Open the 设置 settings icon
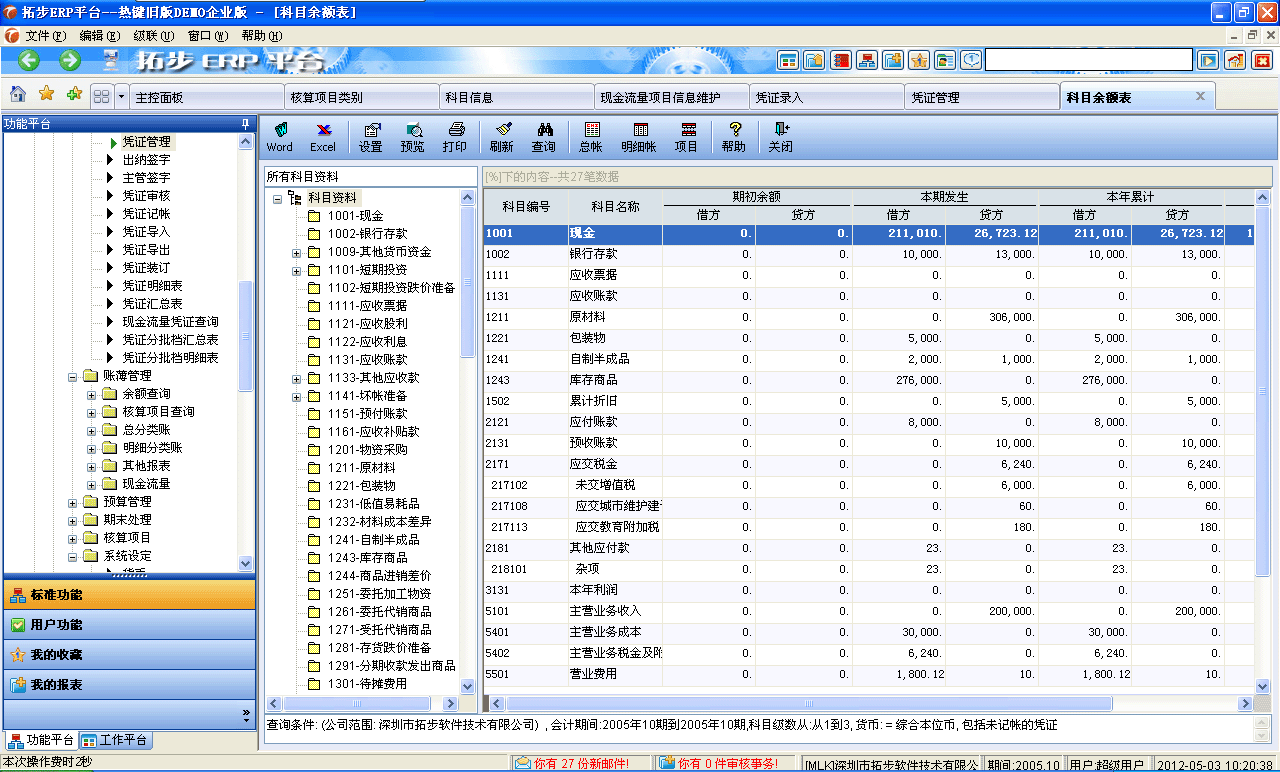 (x=371, y=135)
